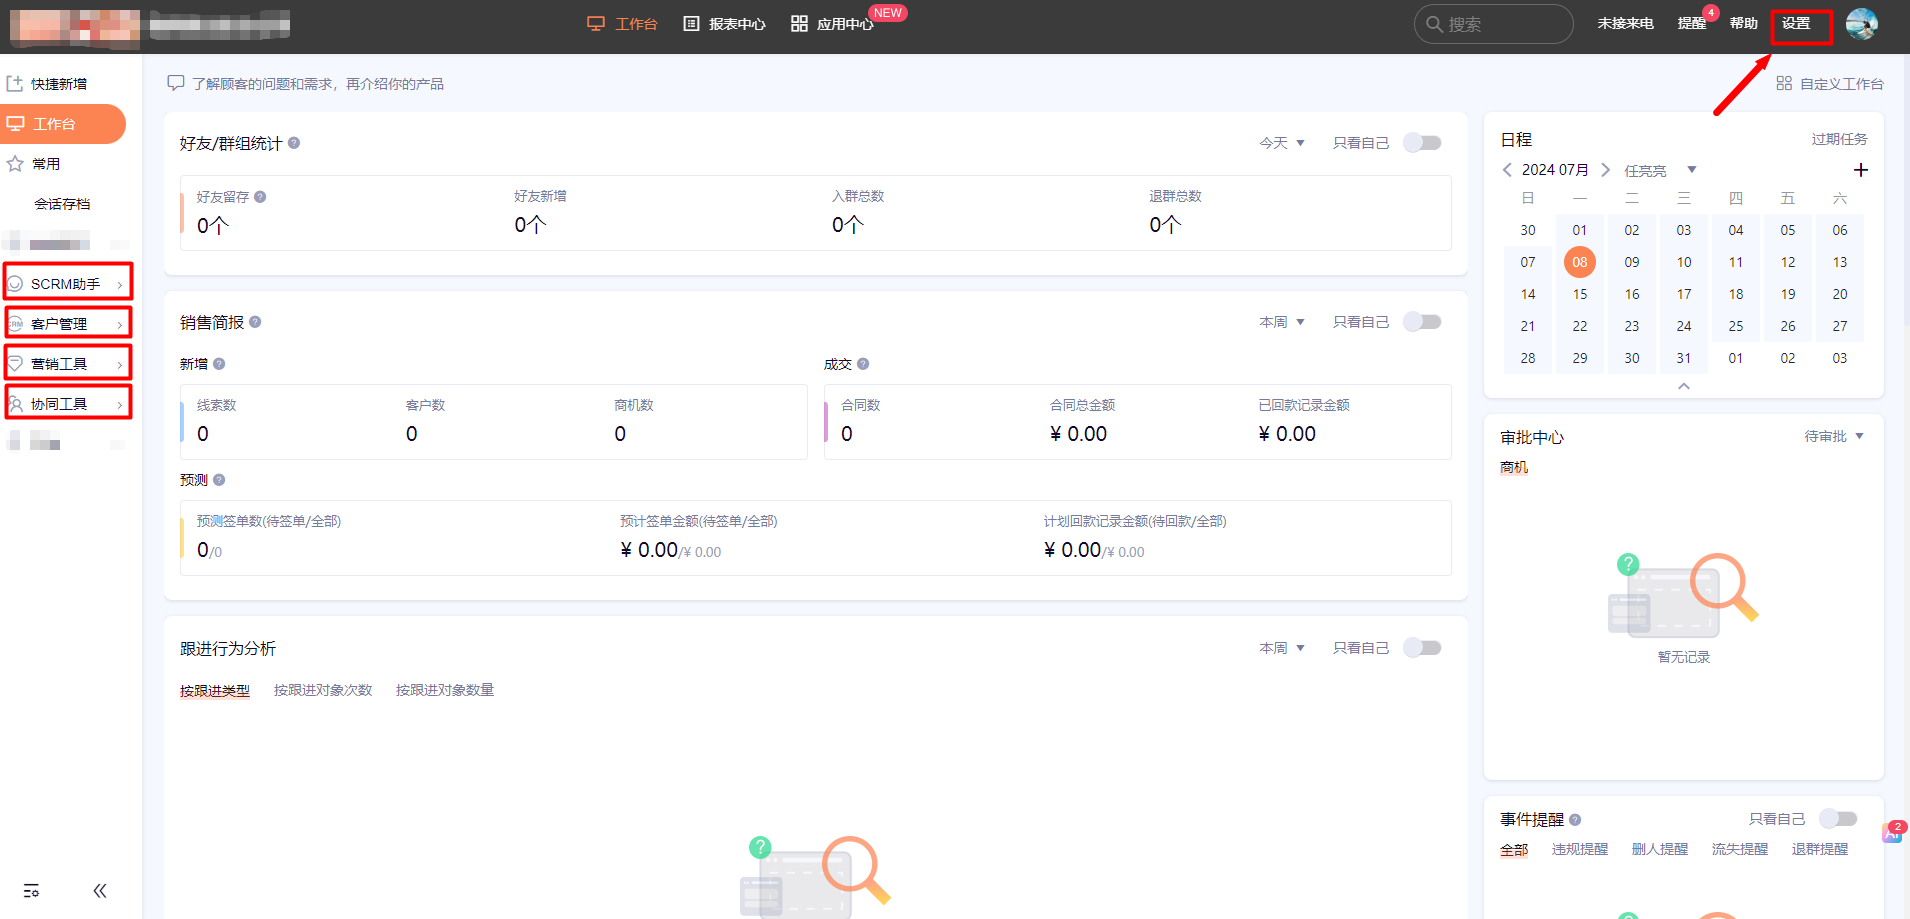Expand the 待审批 dropdown in 审批中心
Image resolution: width=1910 pixels, height=919 pixels.
(x=1834, y=437)
